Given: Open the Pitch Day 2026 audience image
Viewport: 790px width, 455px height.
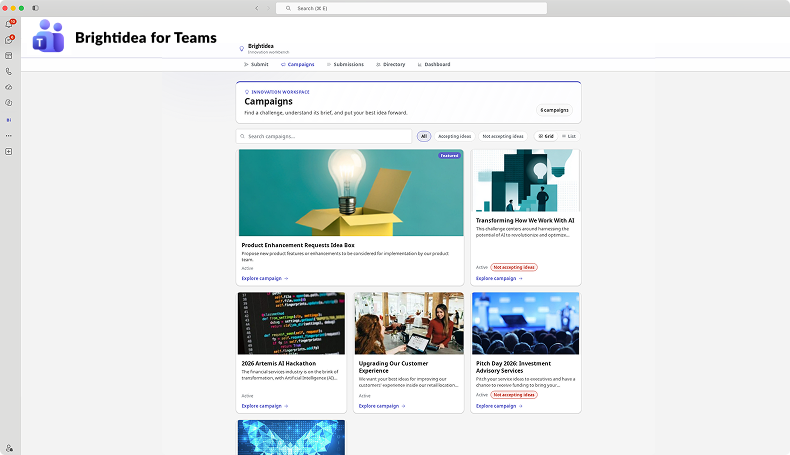Looking at the screenshot, I should [x=525, y=323].
